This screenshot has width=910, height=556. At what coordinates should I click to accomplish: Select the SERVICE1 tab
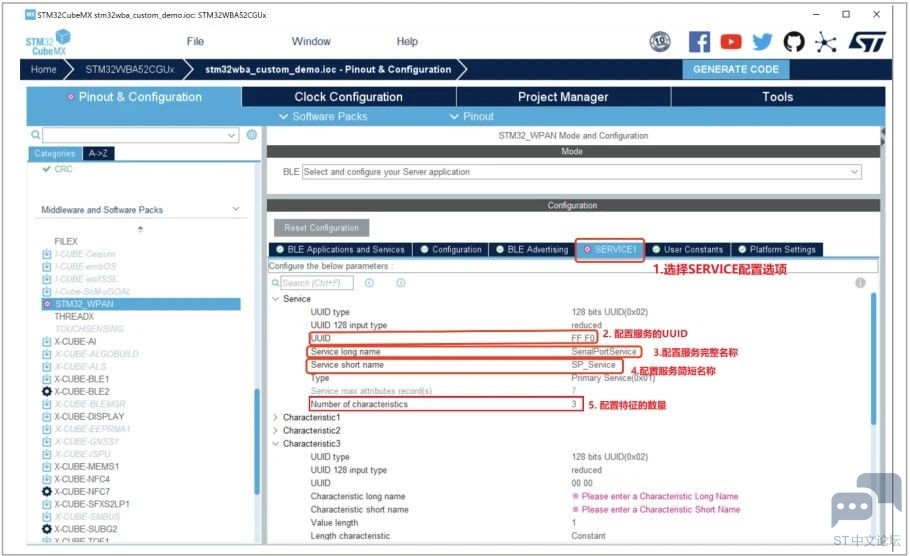tap(610, 250)
